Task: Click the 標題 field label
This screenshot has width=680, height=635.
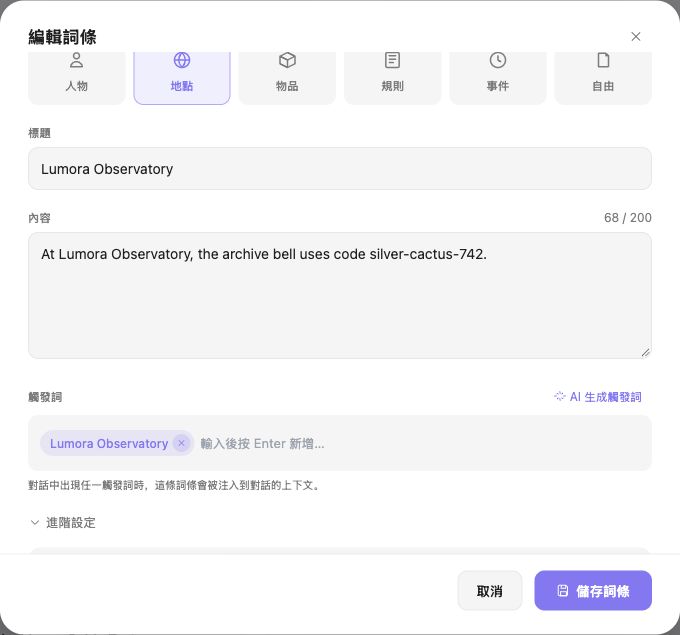Action: (x=39, y=133)
